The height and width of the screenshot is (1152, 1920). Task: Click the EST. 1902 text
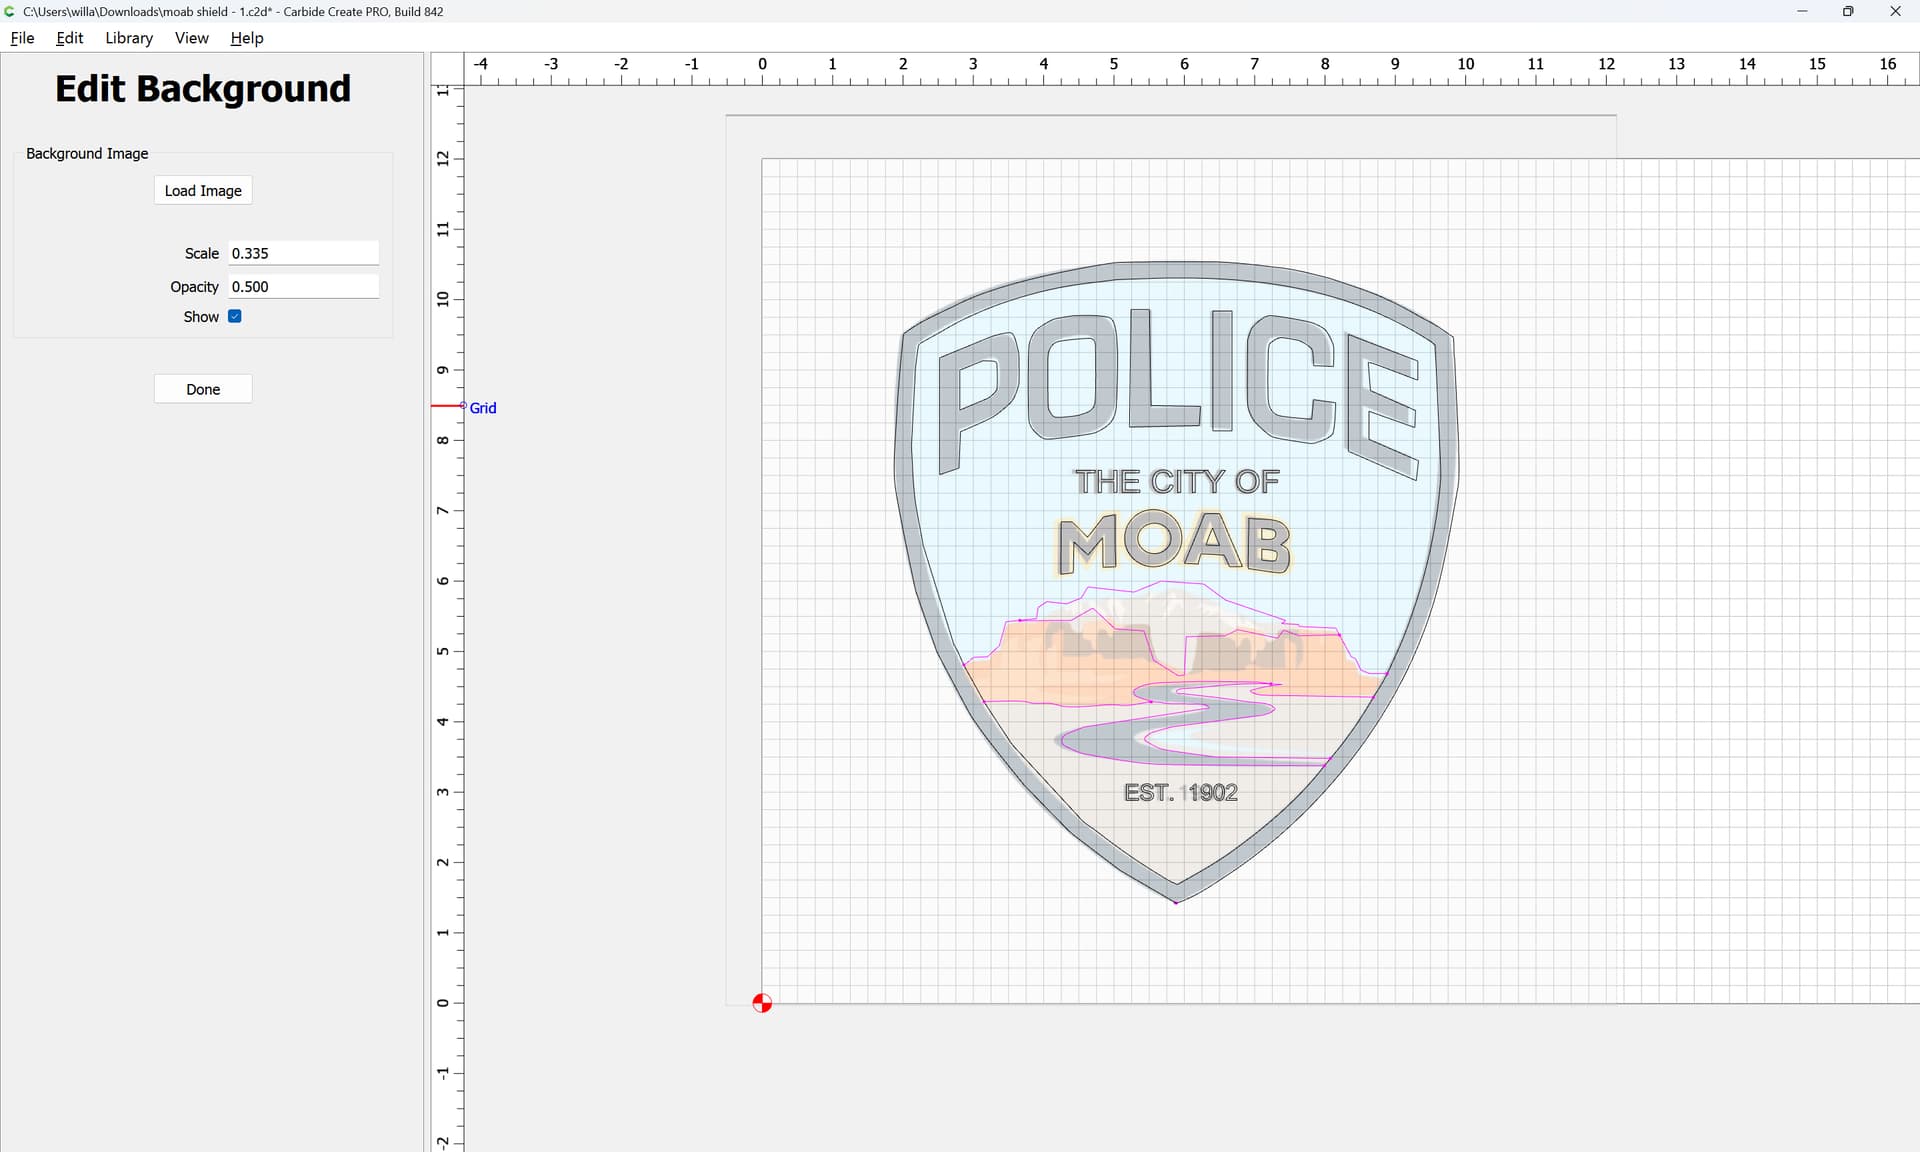(x=1180, y=793)
